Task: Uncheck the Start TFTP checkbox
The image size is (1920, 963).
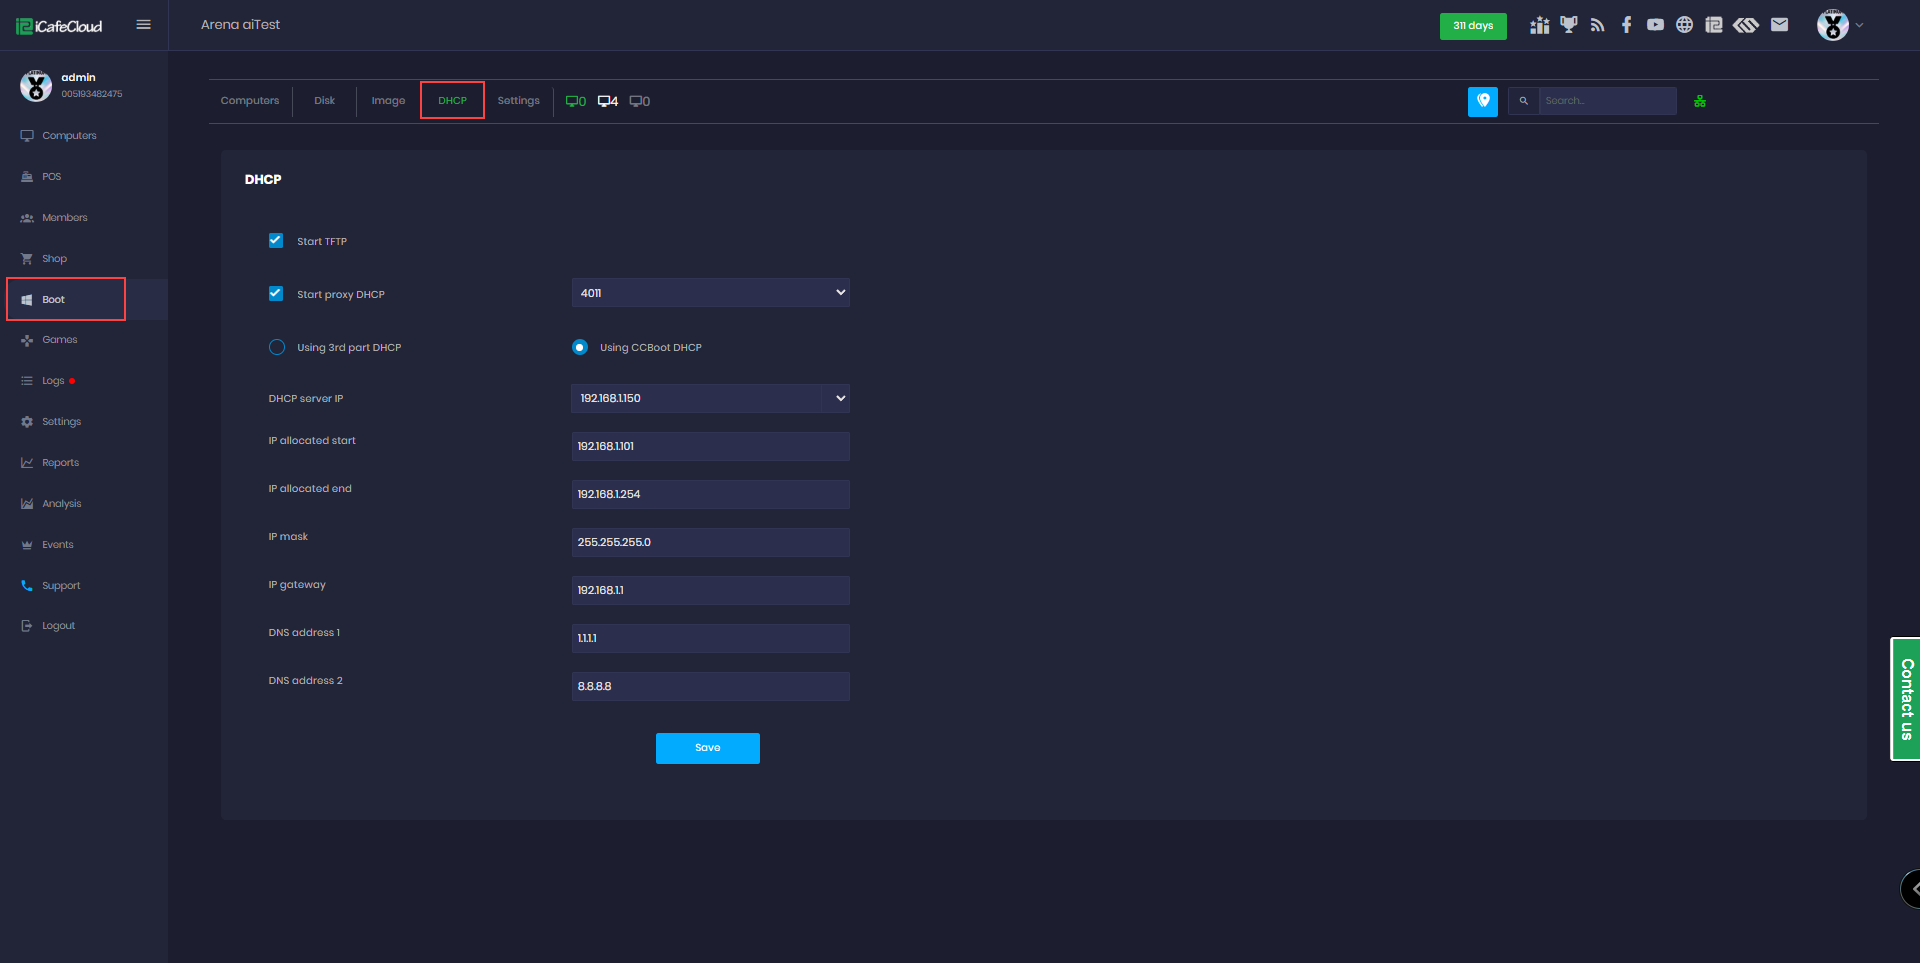Action: (x=276, y=241)
